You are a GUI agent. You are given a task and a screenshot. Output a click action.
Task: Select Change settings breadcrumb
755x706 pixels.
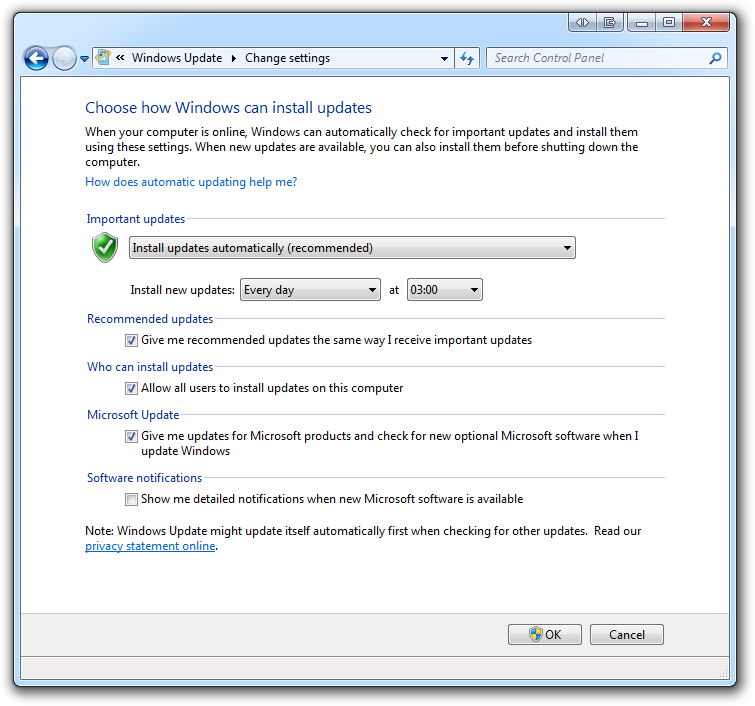(287, 58)
